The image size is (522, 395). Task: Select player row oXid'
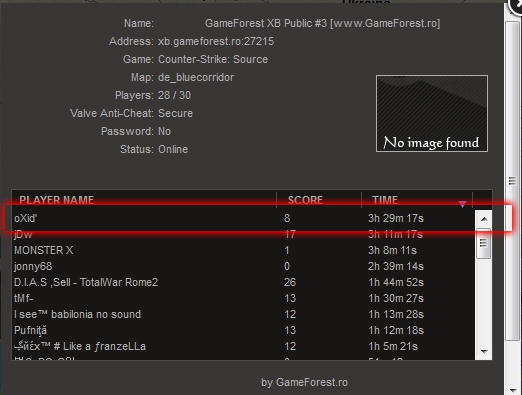243,218
